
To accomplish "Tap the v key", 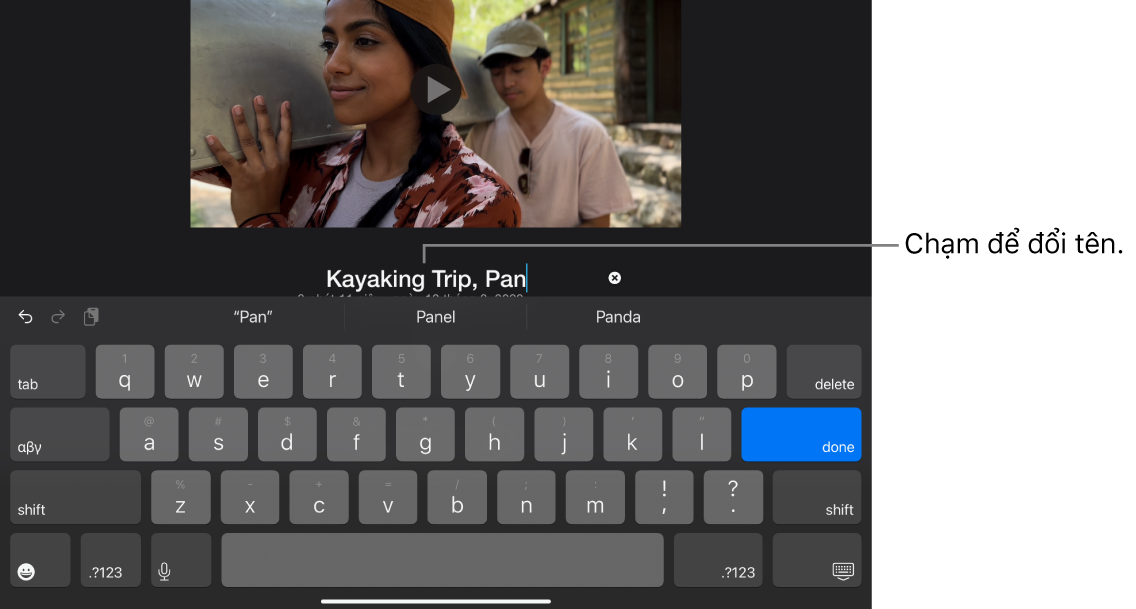I will (x=388, y=497).
